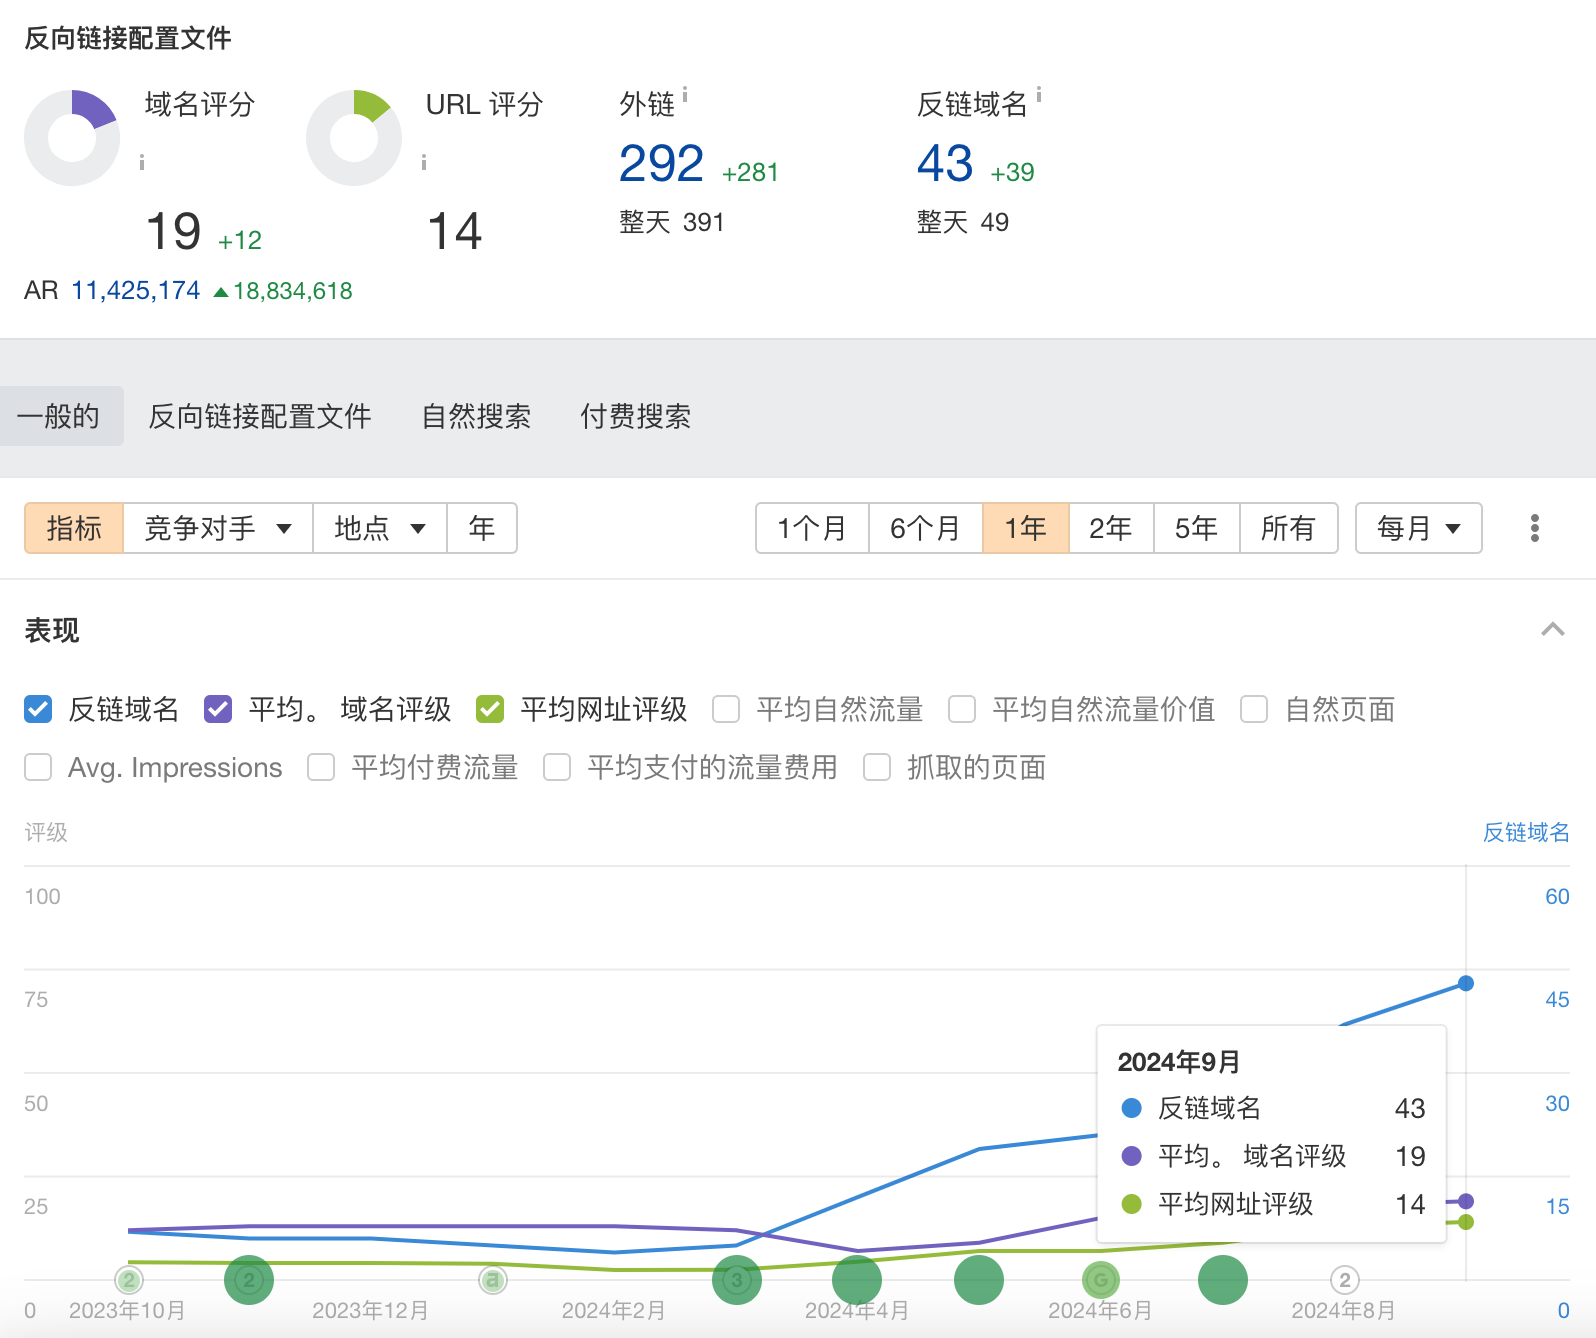Click the +39 反链域名 change value
This screenshot has width=1596, height=1338.
(1012, 173)
